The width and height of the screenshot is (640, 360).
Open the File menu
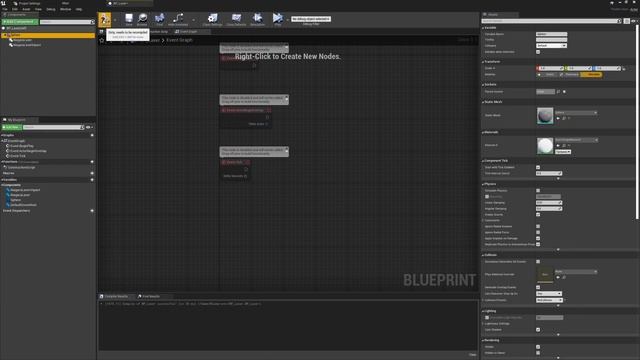point(5,9)
